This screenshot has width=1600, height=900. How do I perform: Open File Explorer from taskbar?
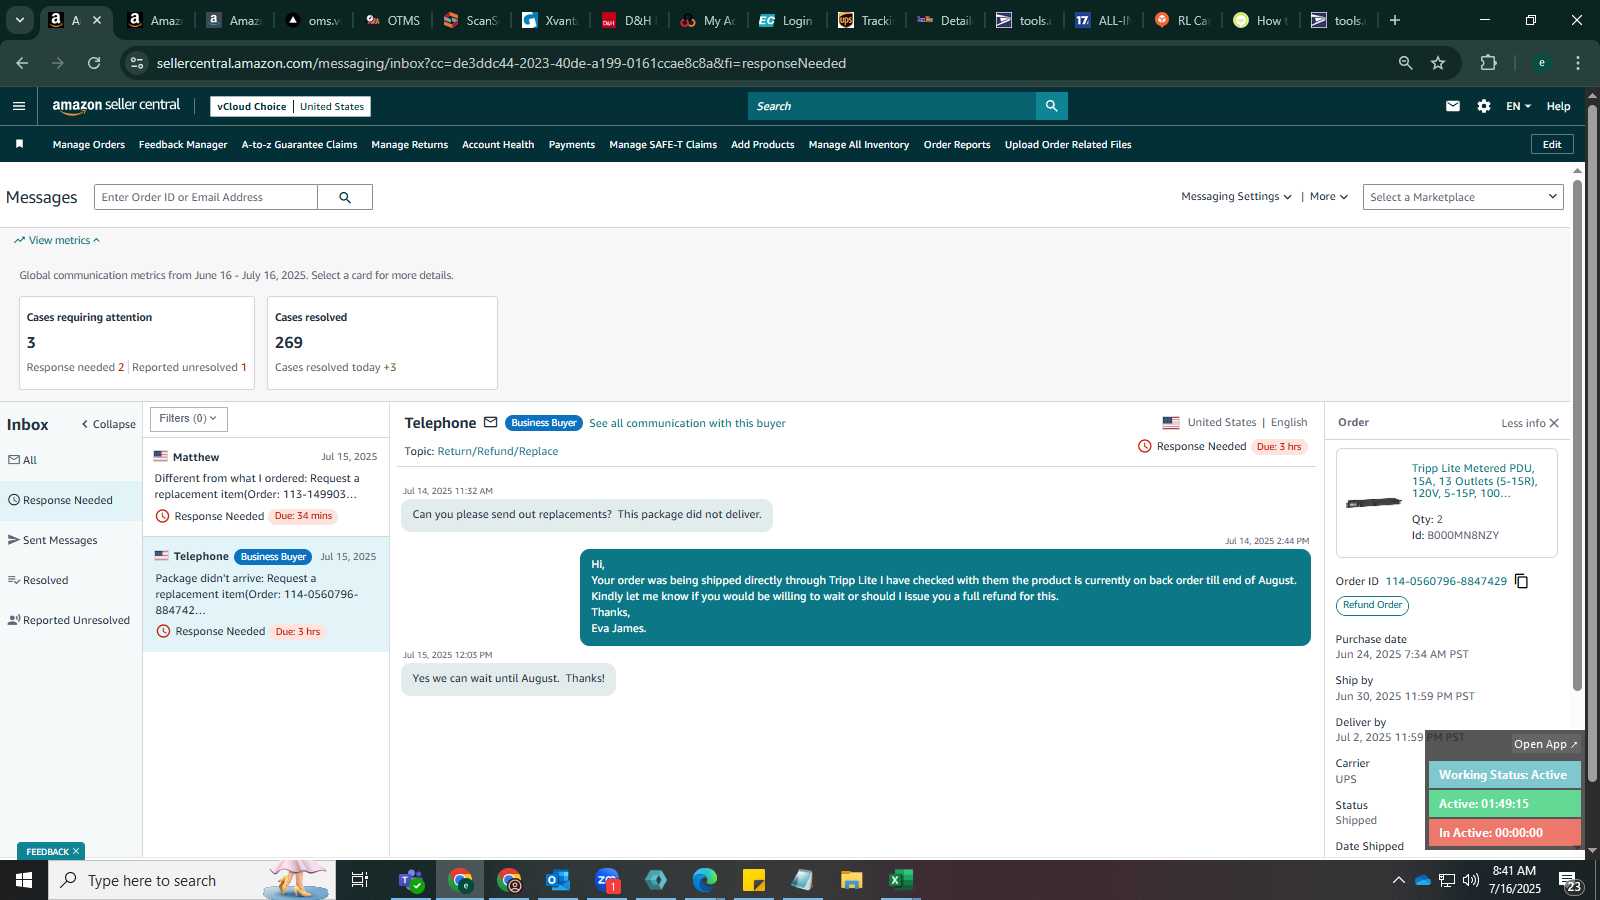point(851,880)
